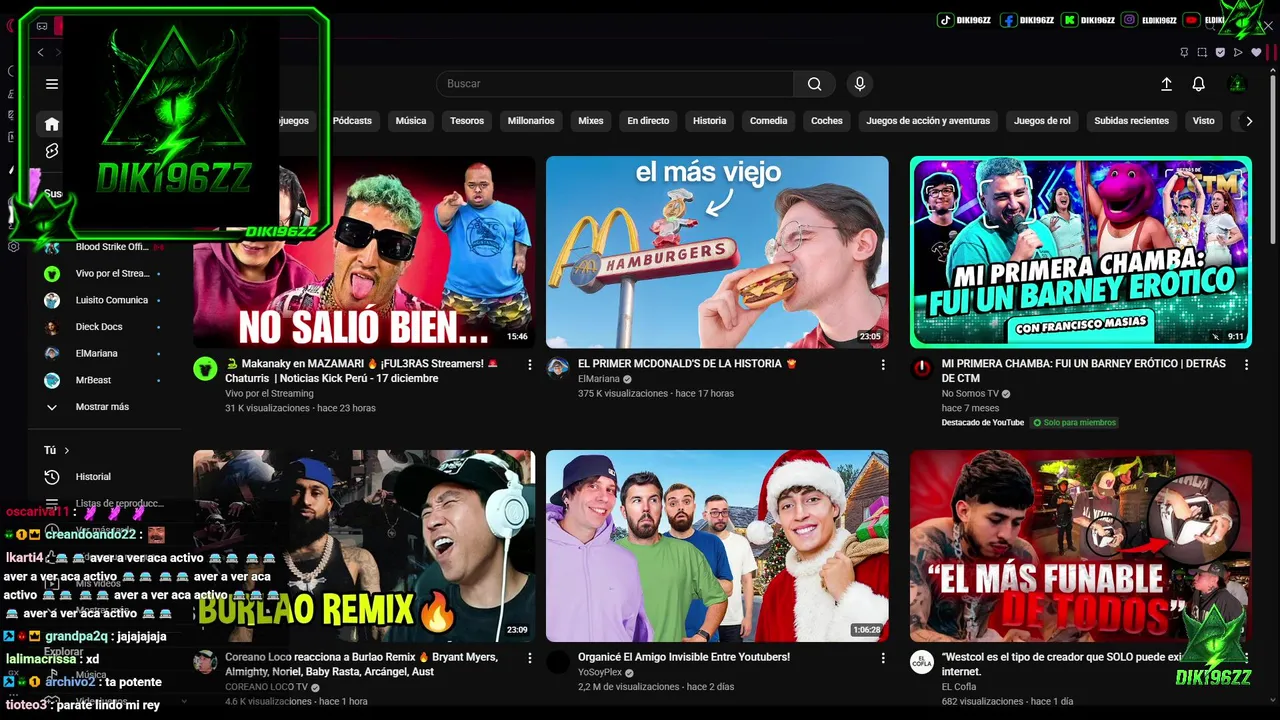Open the browser shield ad-blocker icon
The image size is (1280, 720).
(1220, 52)
